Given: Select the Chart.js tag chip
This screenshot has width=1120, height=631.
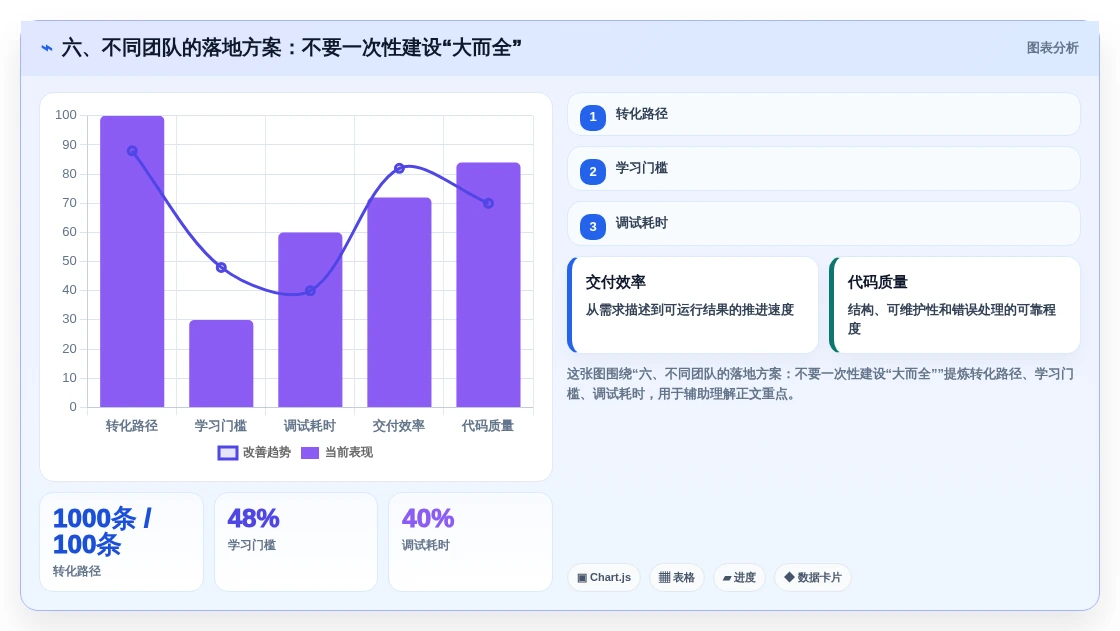Looking at the screenshot, I should click(604, 577).
